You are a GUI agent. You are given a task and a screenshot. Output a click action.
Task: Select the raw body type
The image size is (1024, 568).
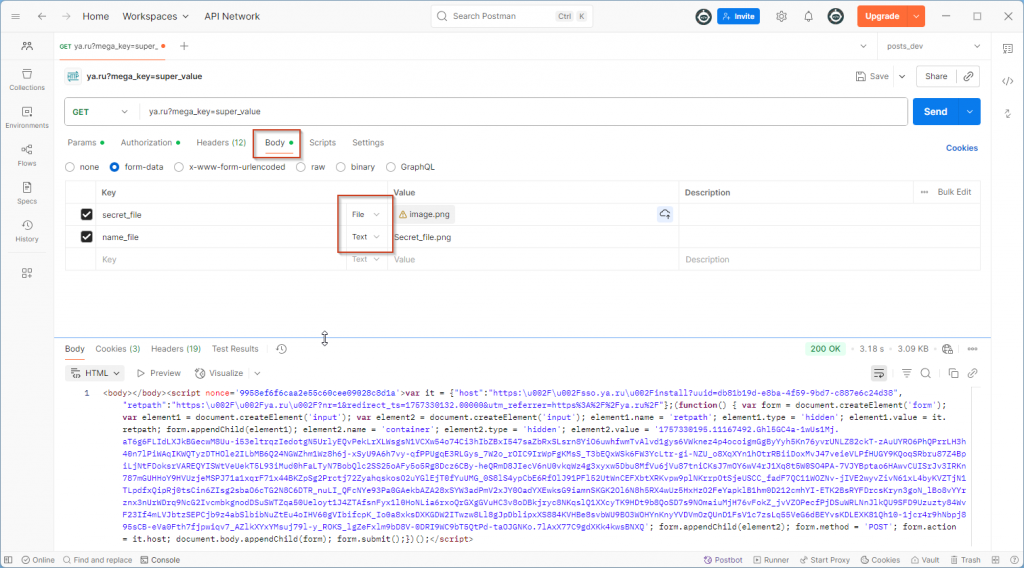click(301, 167)
